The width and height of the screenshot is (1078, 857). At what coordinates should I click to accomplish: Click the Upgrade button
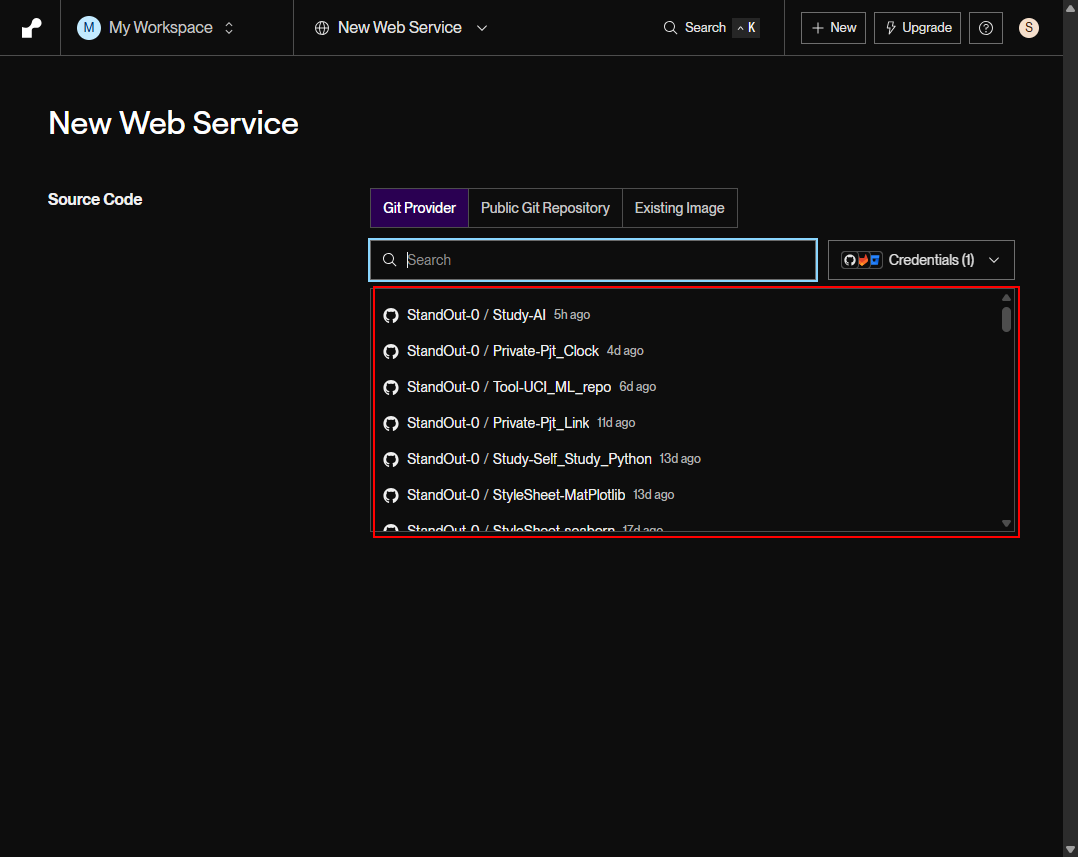[x=917, y=28]
